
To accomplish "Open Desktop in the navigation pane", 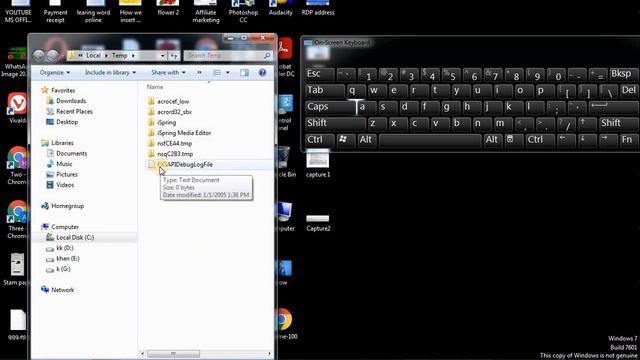I will tap(67, 122).
